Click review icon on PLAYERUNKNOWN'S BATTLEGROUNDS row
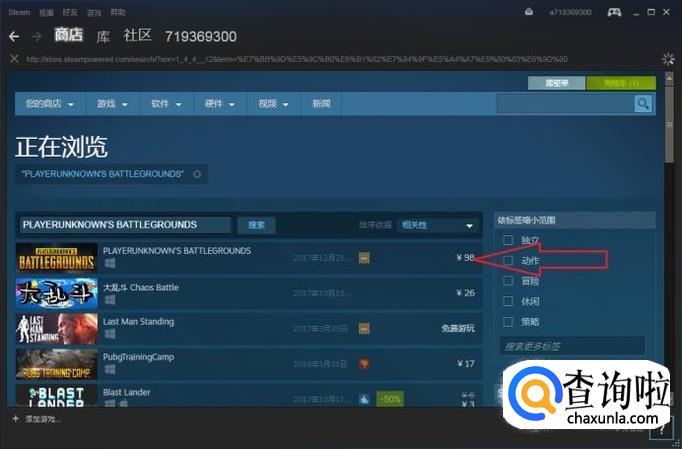Viewport: 682px width, 449px height. click(x=364, y=258)
